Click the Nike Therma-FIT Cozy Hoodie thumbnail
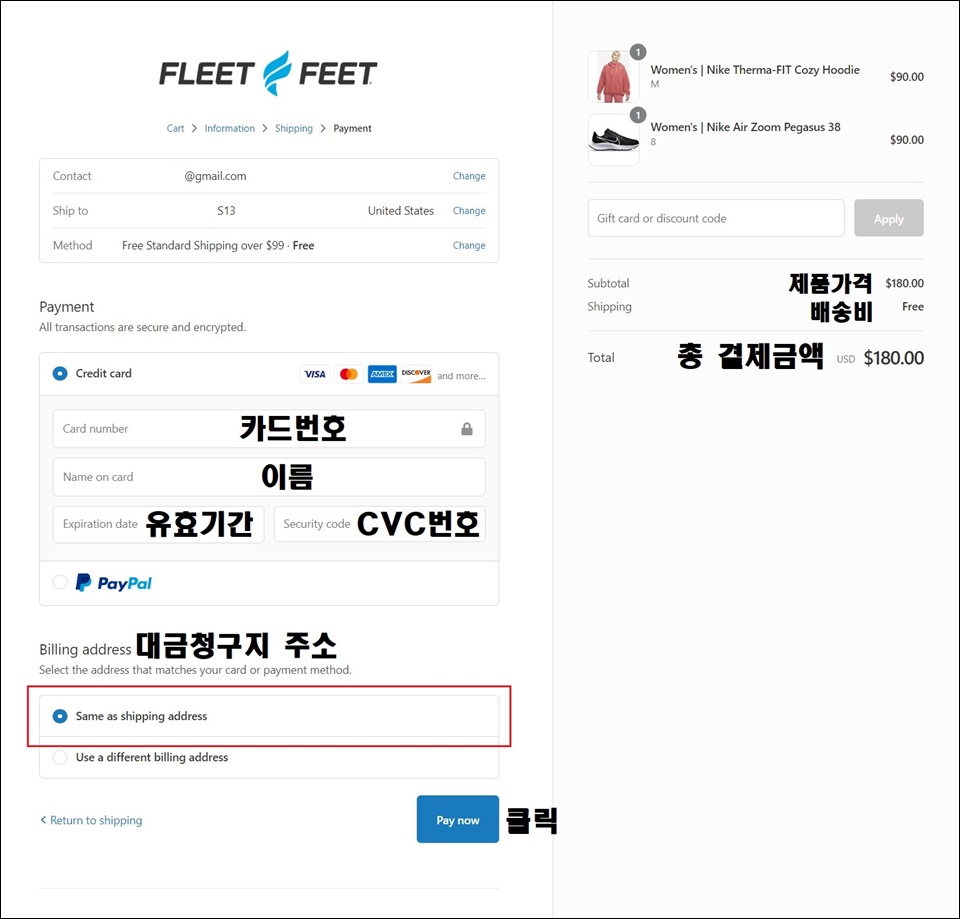The image size is (960, 919). [x=613, y=77]
